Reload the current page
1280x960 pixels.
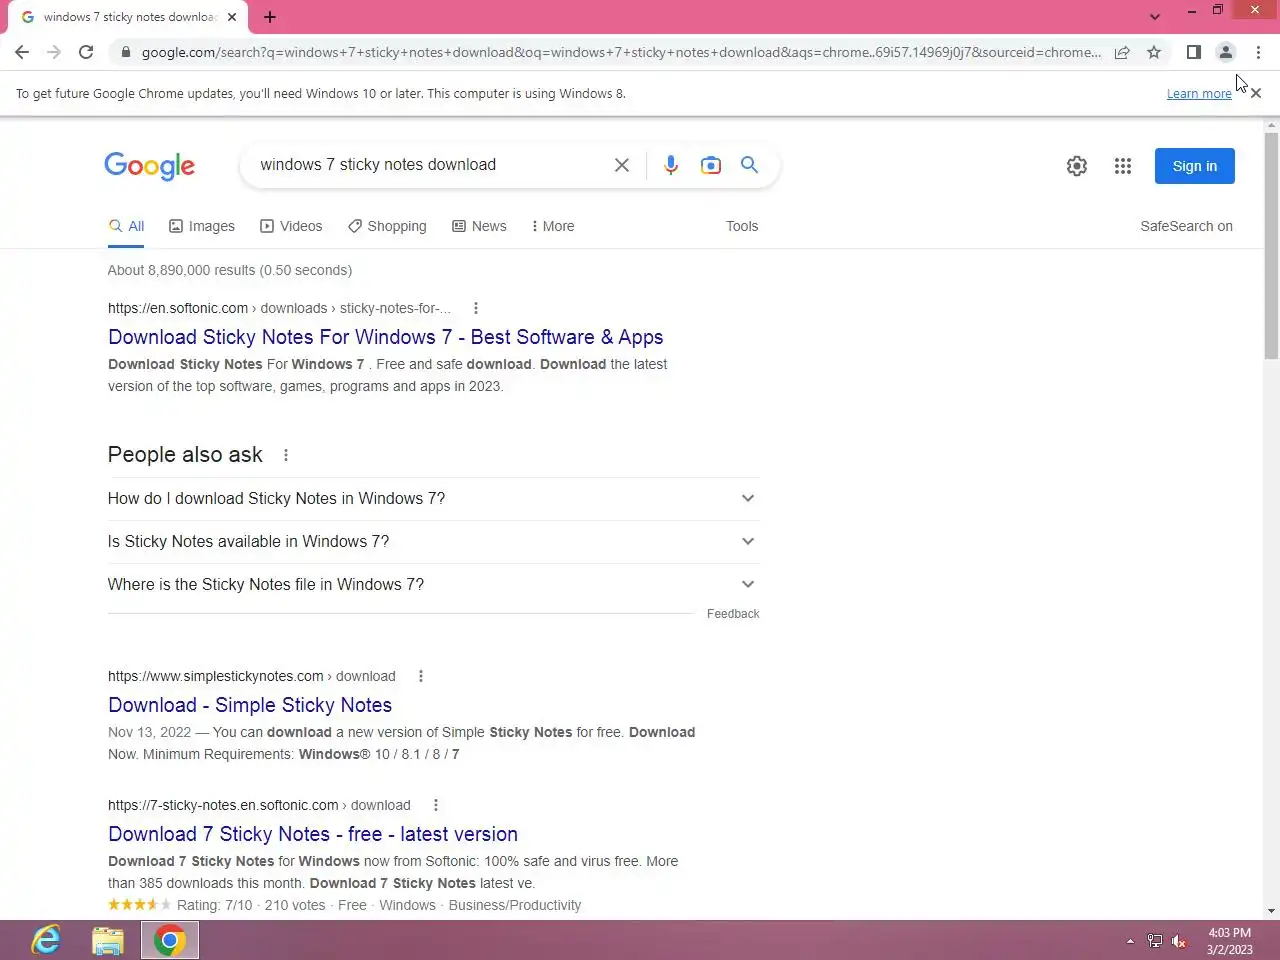point(86,52)
